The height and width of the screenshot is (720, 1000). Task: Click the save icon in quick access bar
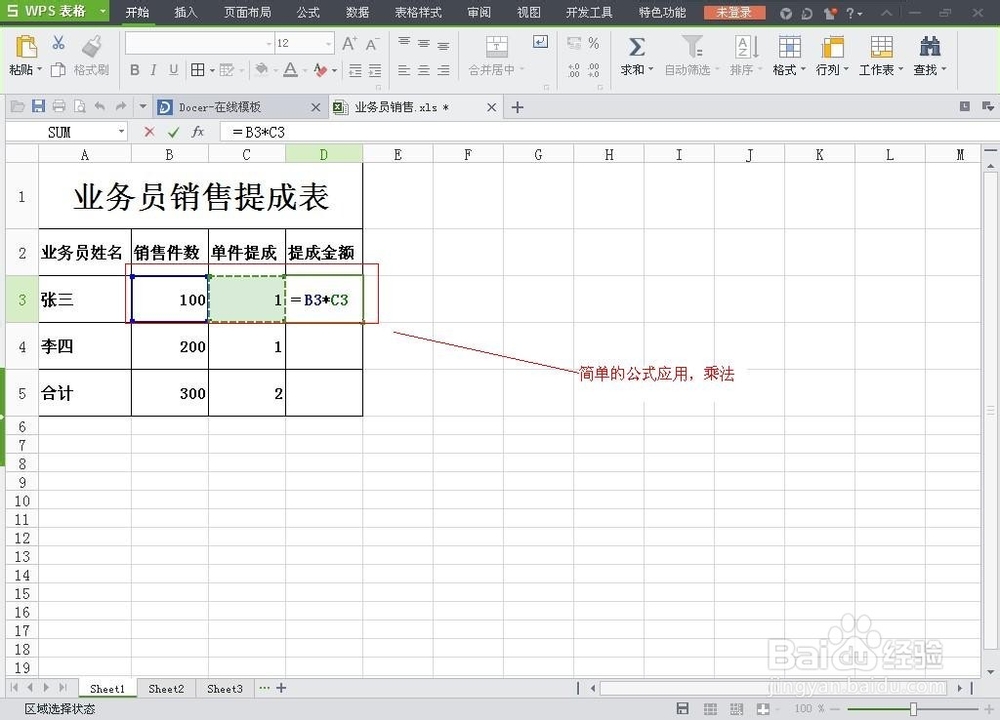point(38,107)
